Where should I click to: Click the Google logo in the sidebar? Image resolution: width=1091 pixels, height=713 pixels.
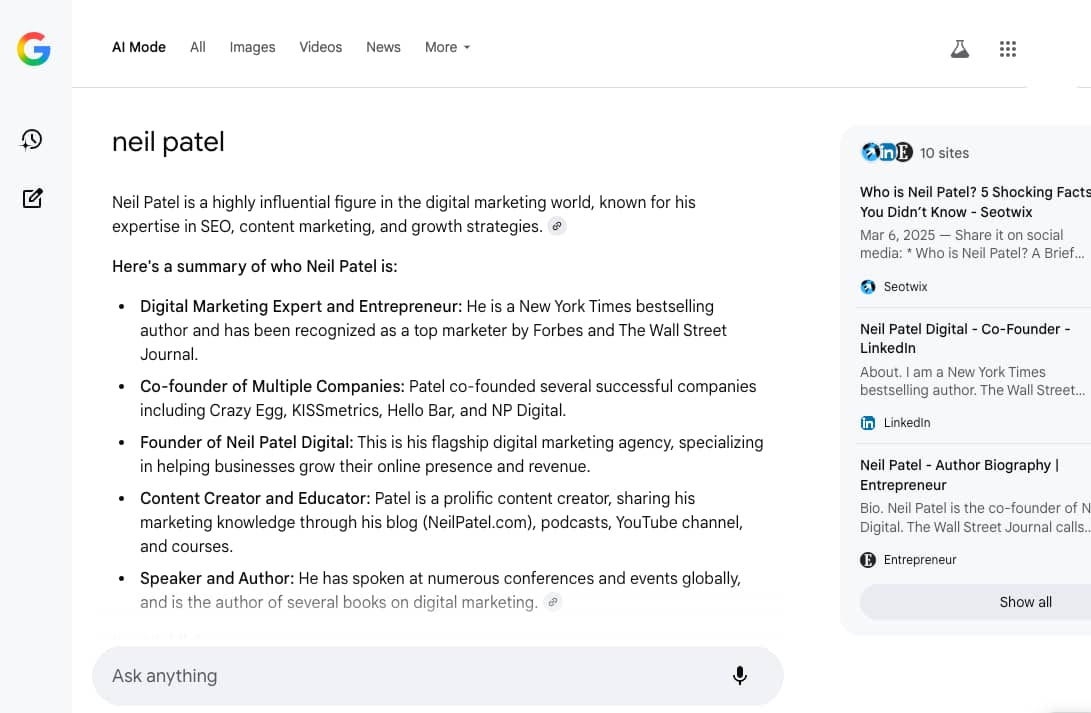click(34, 48)
